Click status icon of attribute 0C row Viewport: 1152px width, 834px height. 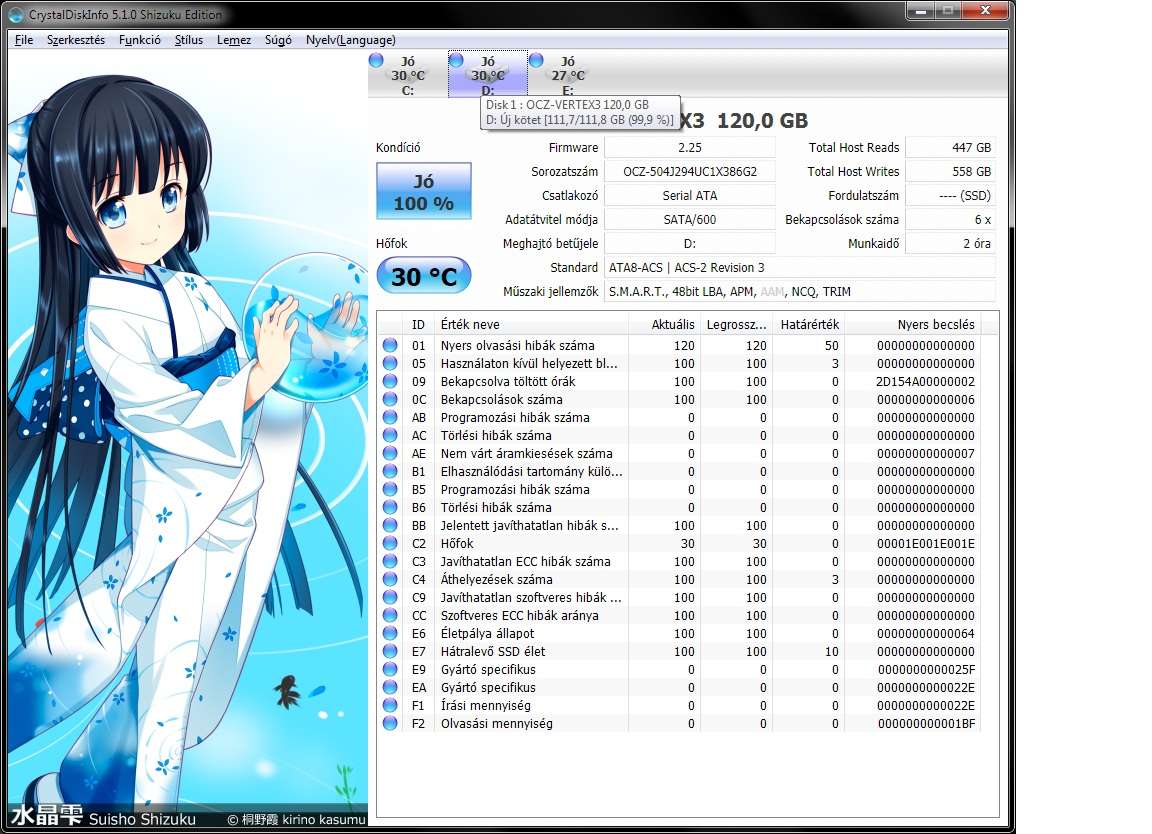[390, 399]
